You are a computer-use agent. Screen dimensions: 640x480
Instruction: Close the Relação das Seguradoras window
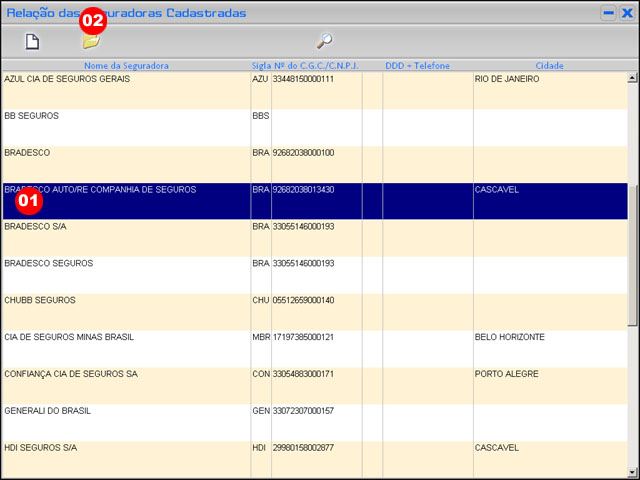[x=626, y=13]
